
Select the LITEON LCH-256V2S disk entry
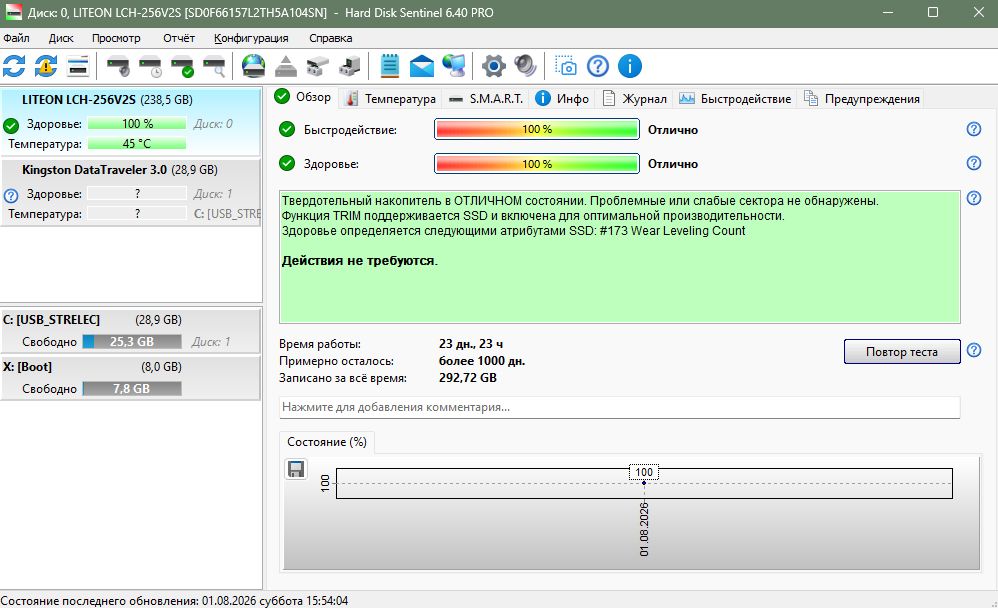tap(130, 122)
